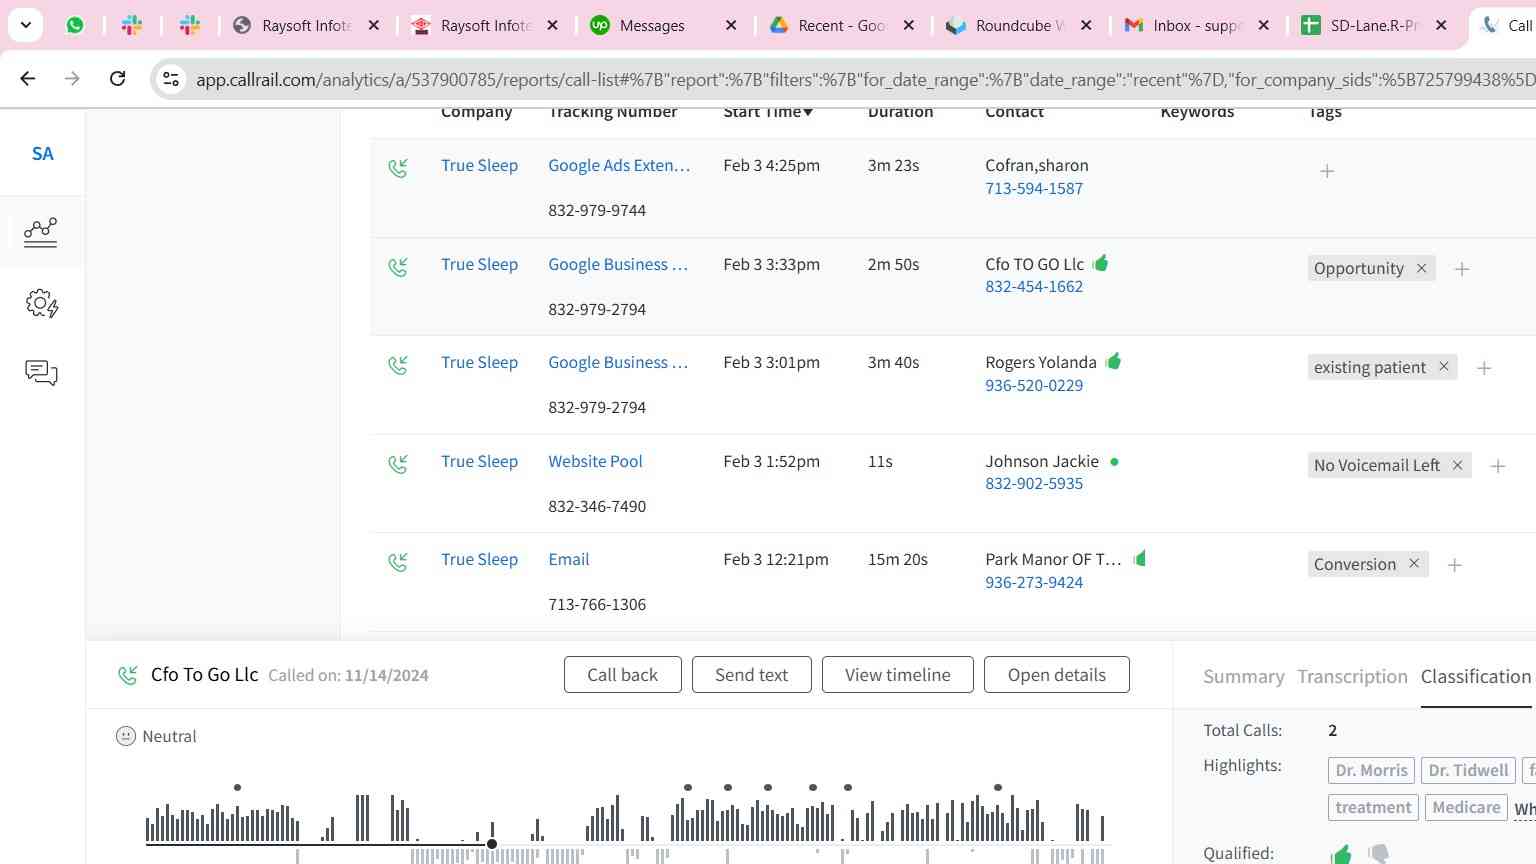The image size is (1536, 864).
Task: Switch to the Roundcube browser tab
Action: tap(1020, 25)
